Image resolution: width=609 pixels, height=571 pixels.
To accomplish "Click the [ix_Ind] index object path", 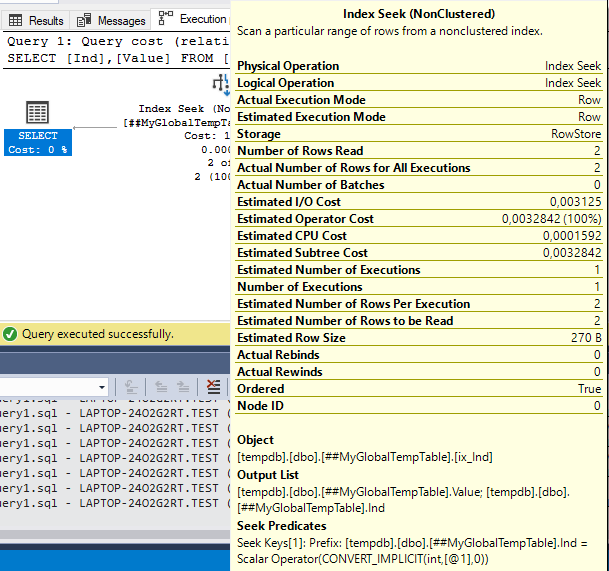I will point(365,457).
